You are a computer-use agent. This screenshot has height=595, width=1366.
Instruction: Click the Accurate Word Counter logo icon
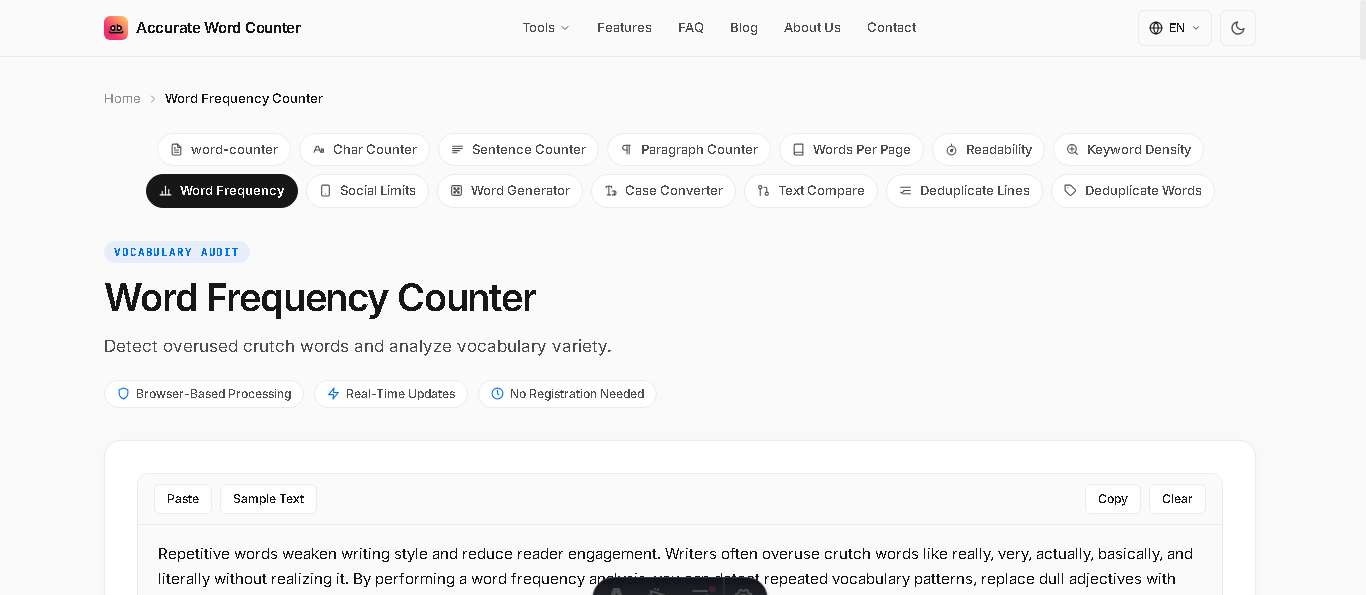[x=116, y=28]
